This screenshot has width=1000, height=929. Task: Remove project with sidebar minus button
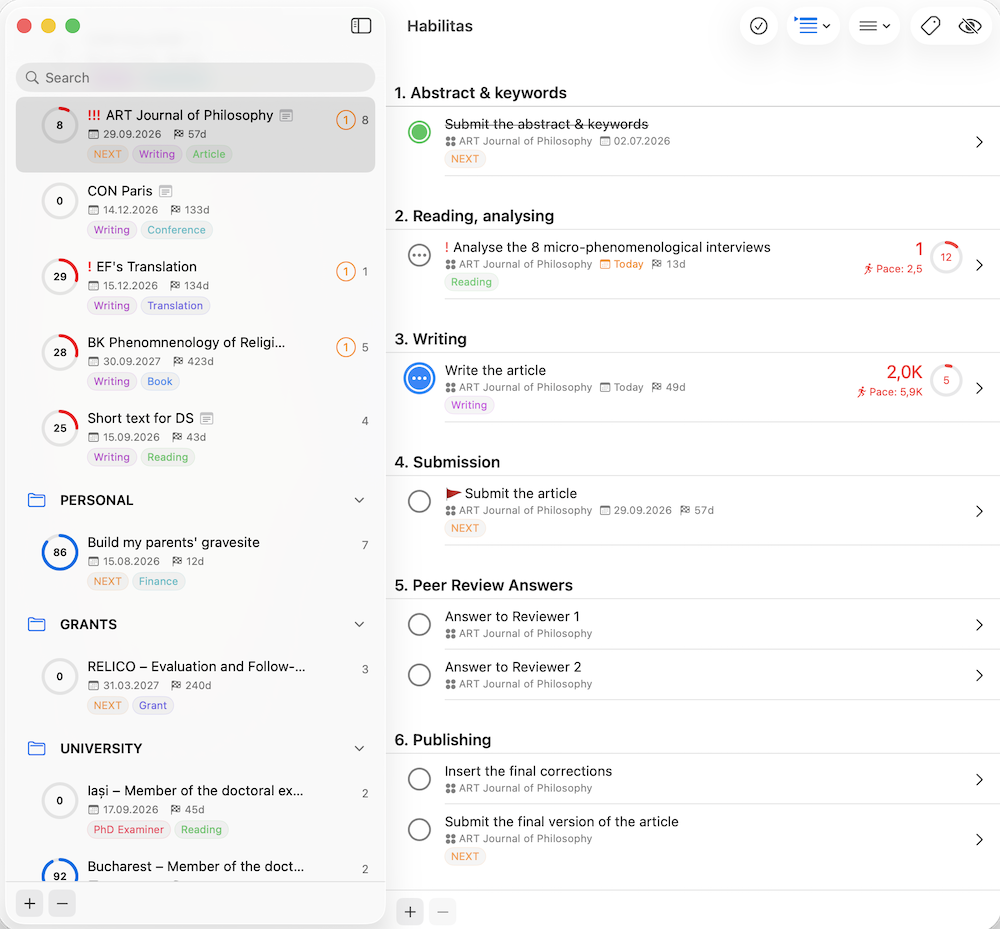tap(62, 903)
